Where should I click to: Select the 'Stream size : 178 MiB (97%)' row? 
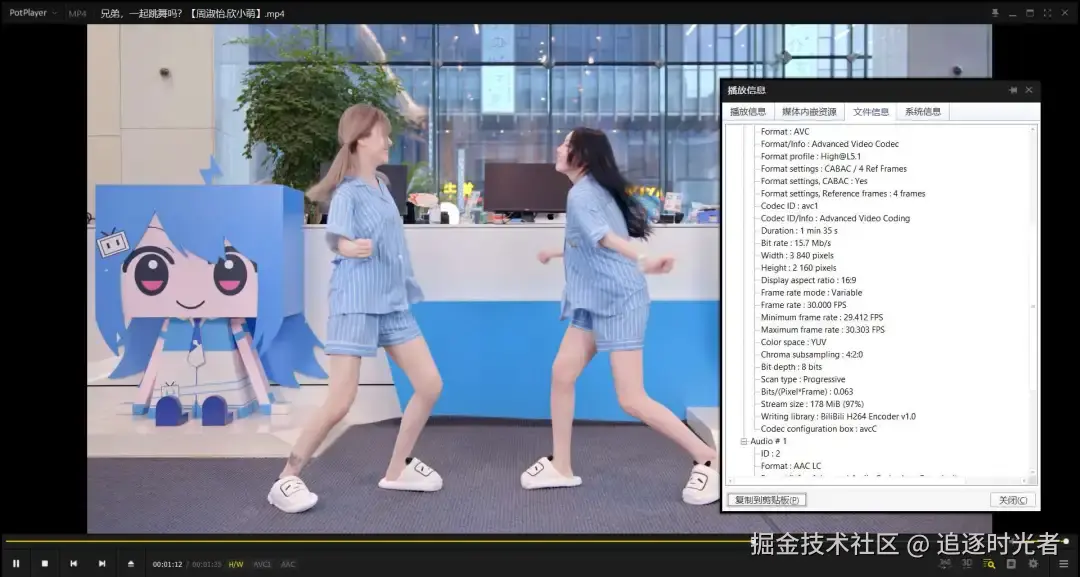(812, 404)
